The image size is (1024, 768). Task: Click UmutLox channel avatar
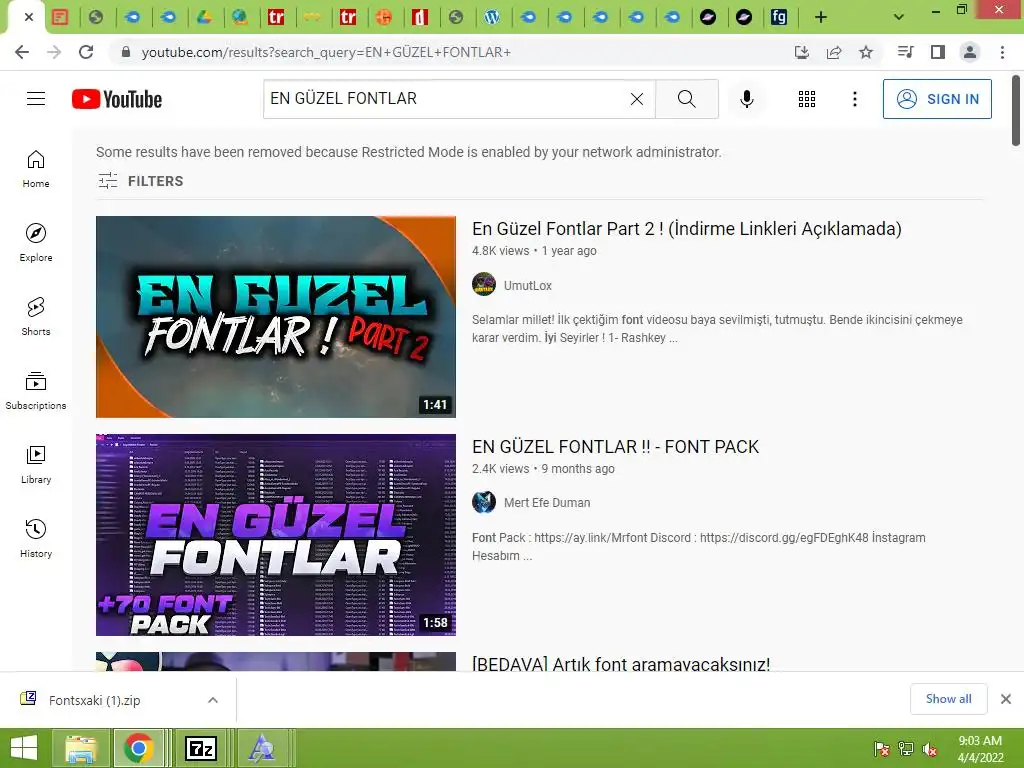(x=484, y=285)
